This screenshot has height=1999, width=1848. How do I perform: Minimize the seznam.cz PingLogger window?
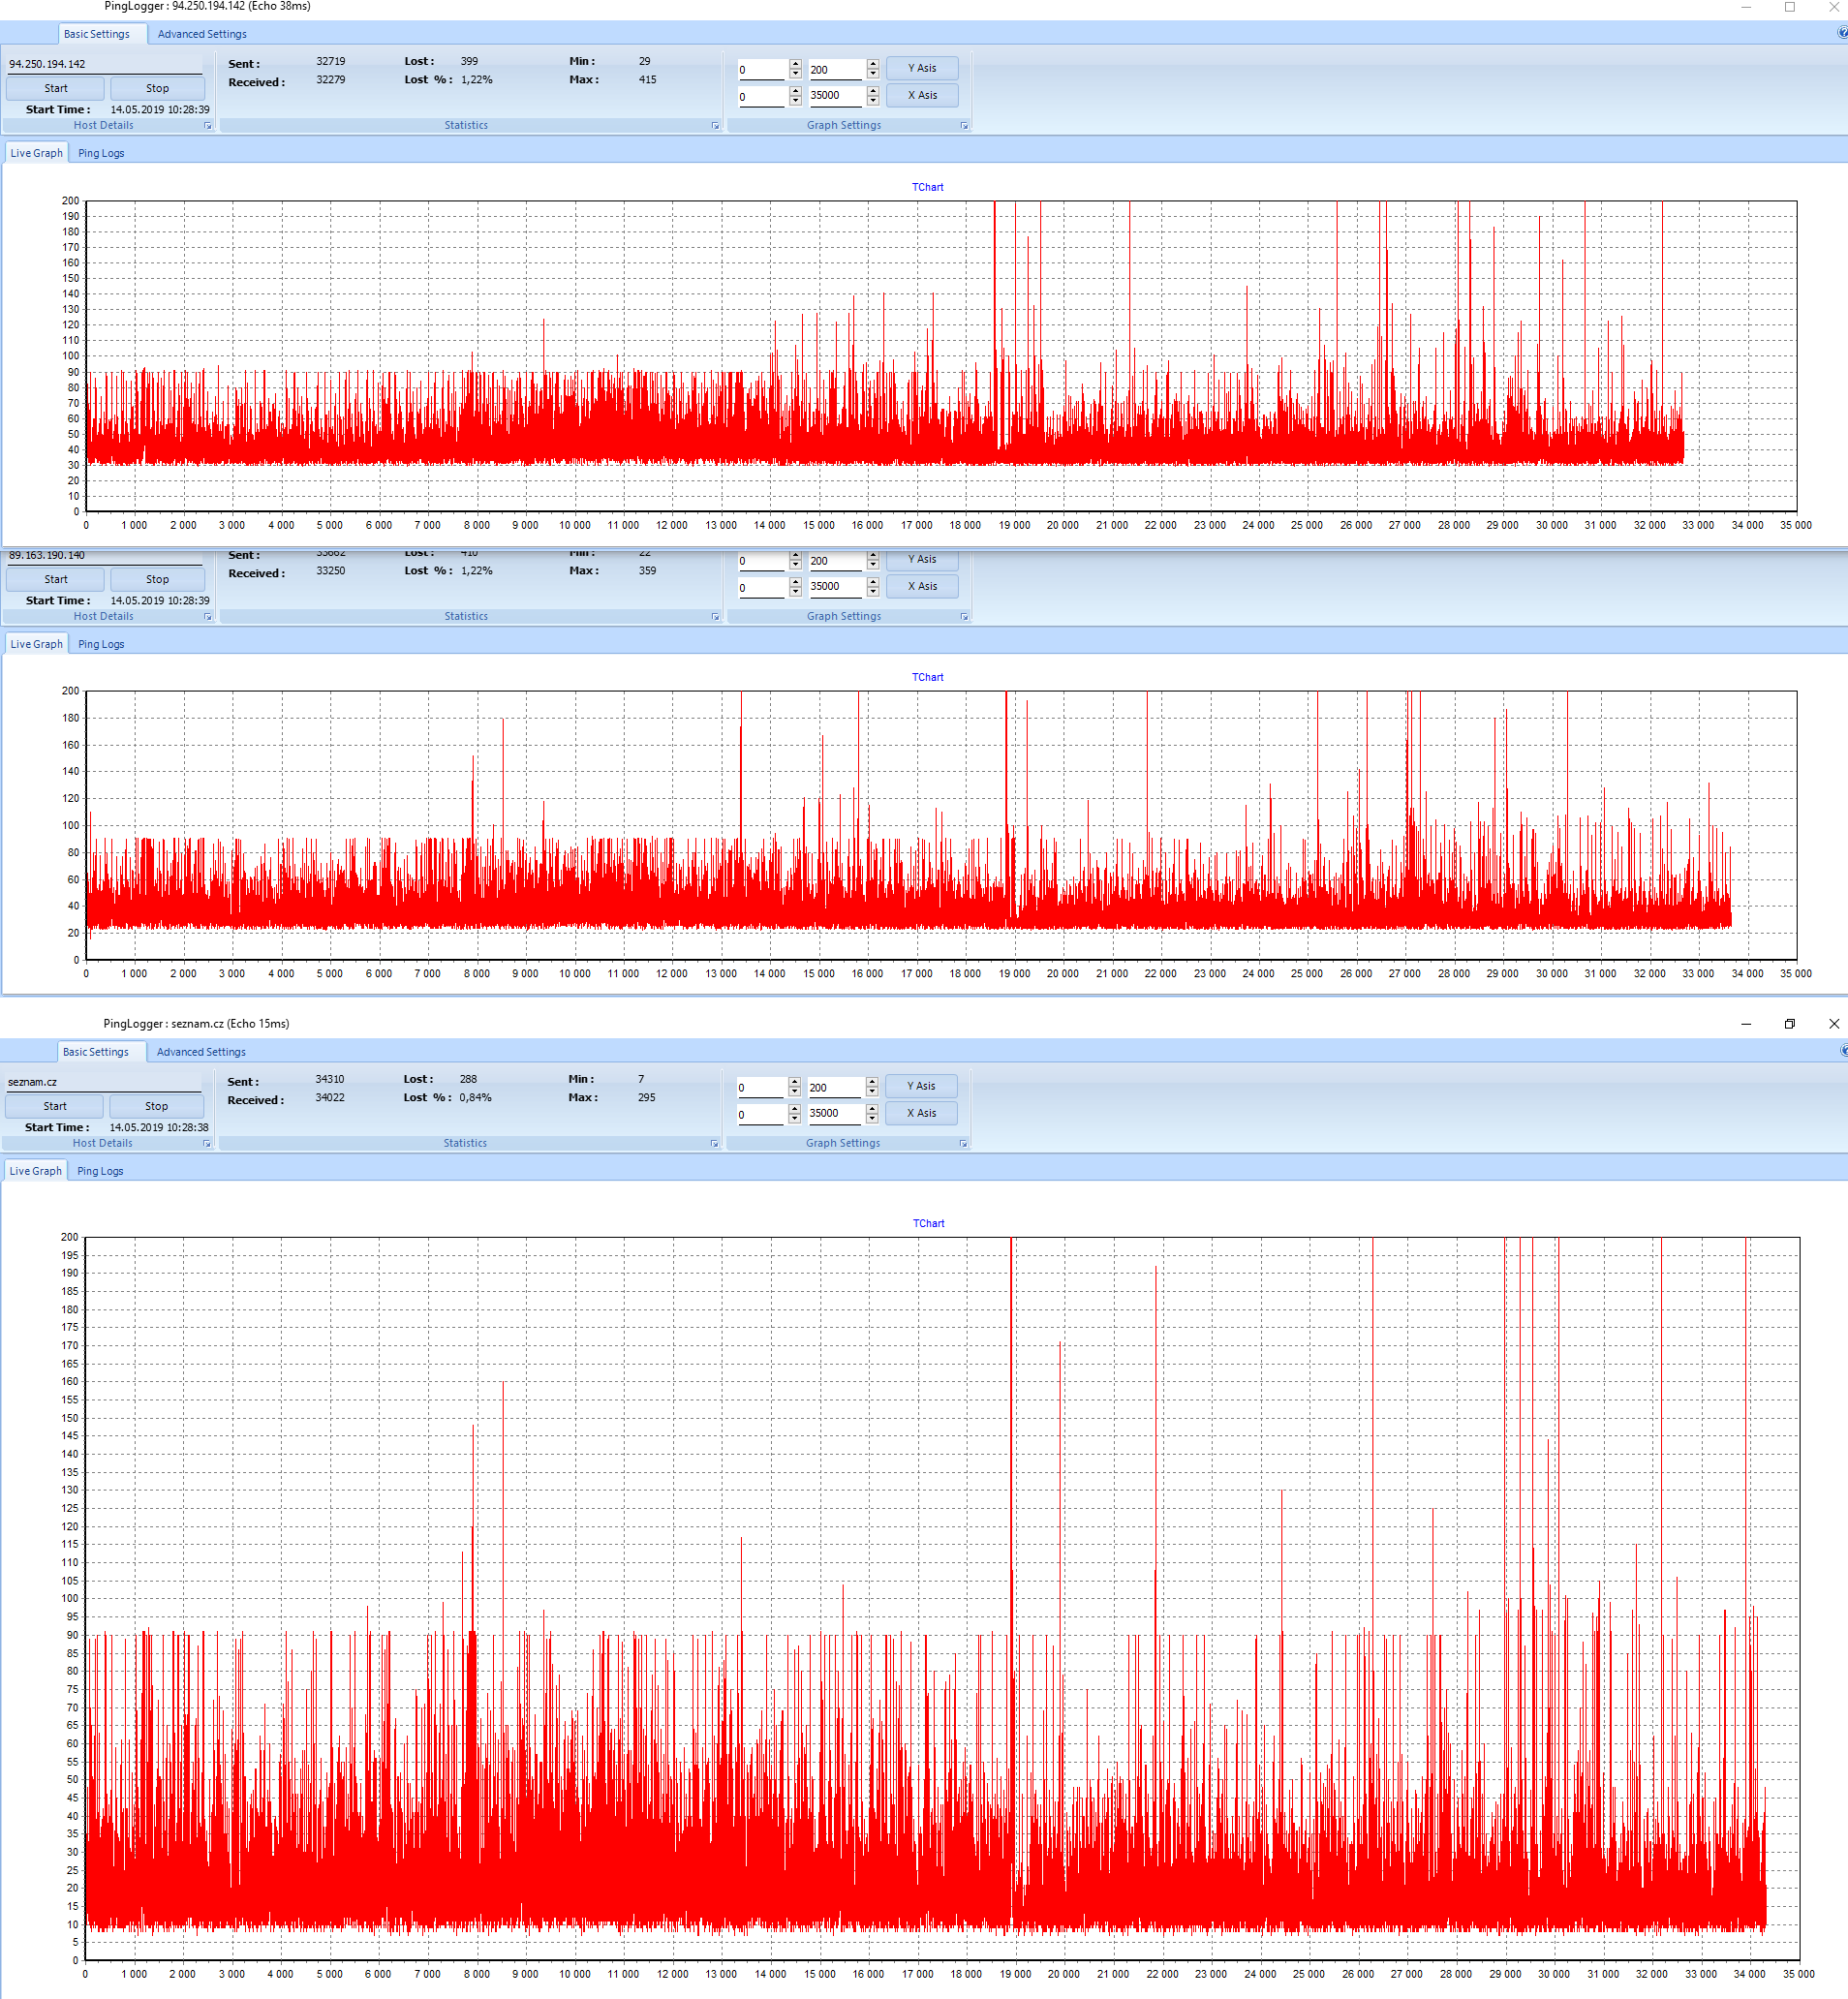click(x=1745, y=1023)
